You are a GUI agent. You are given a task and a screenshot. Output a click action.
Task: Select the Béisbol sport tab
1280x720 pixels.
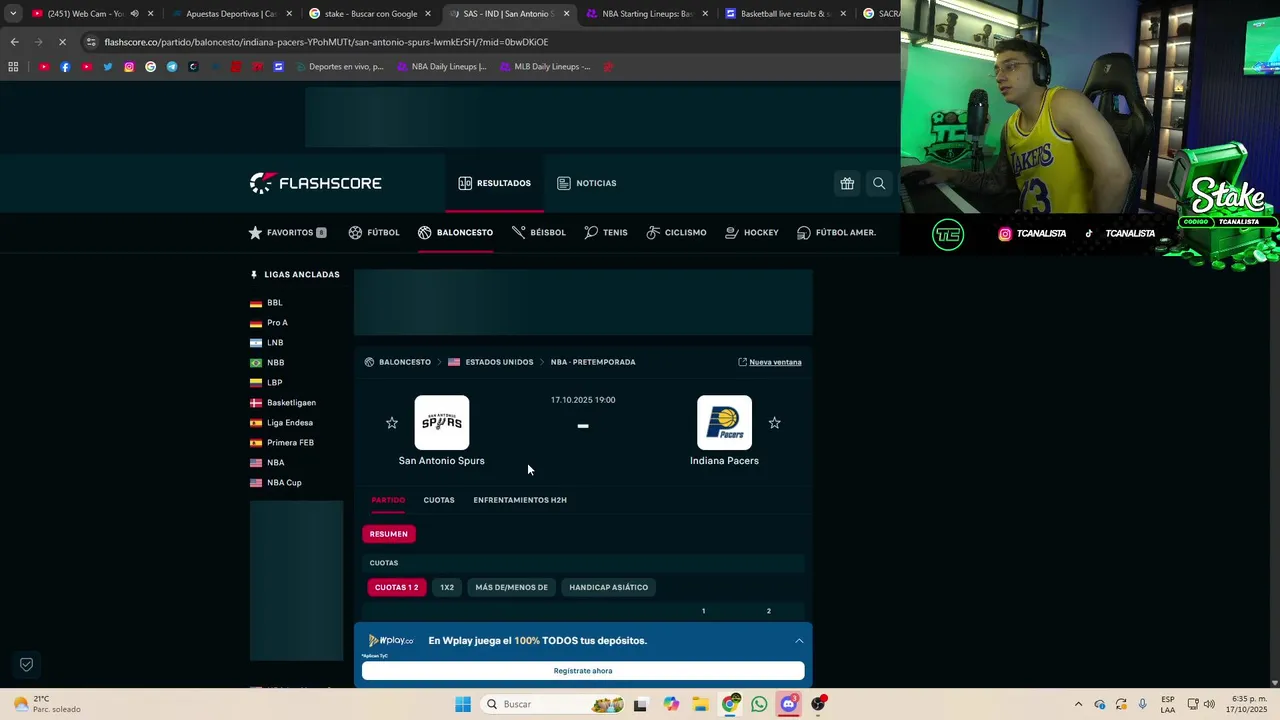(539, 232)
